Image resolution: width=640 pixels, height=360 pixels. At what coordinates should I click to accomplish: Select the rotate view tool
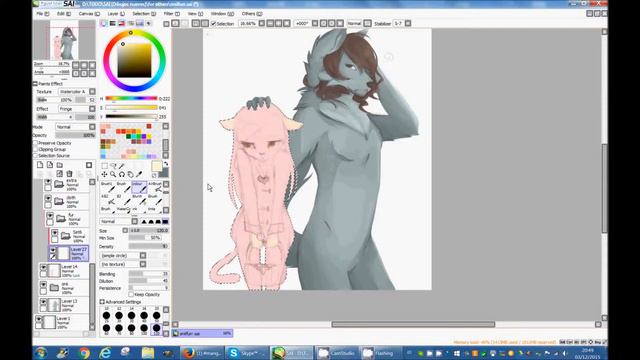click(122, 174)
